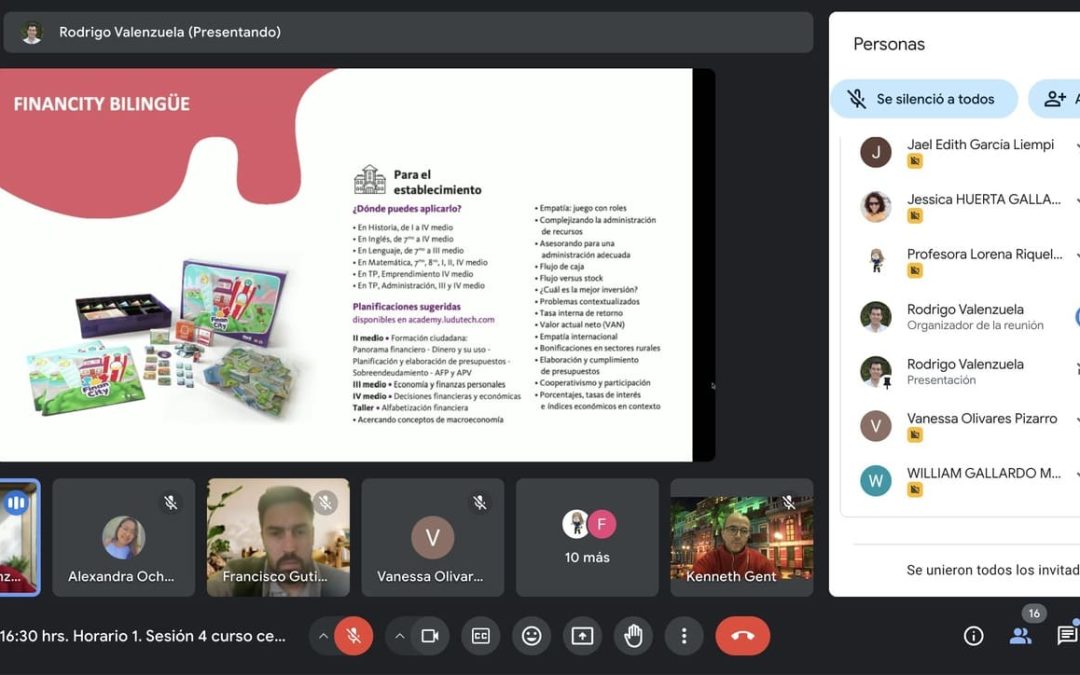
Task: Open Vanessa Olivar... participant tile
Action: (x=433, y=537)
